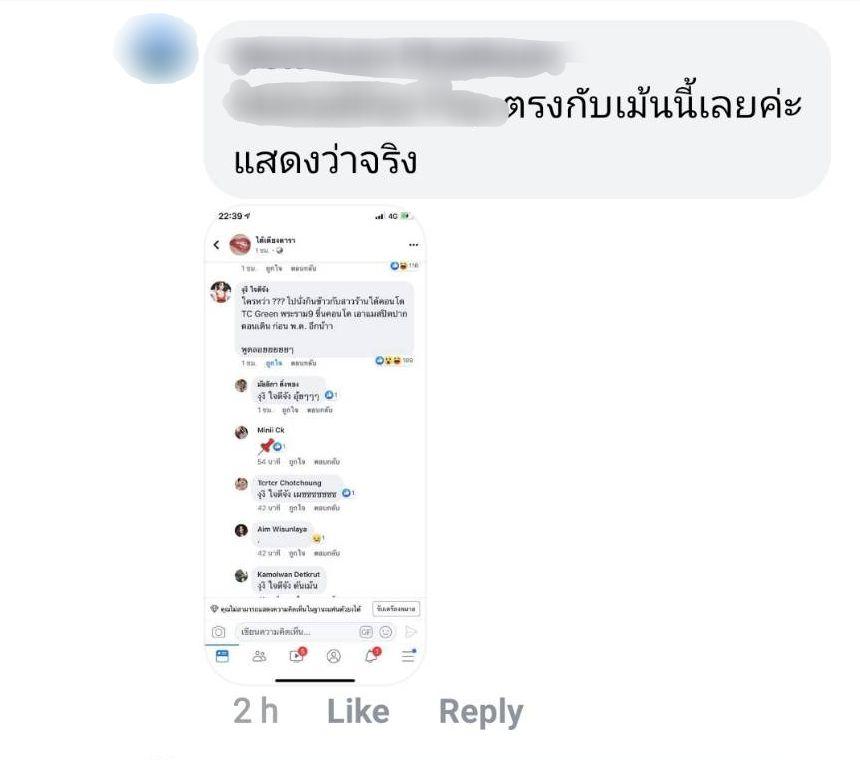The height and width of the screenshot is (760, 860).
Task: Tap the send arrow icon
Action: click(x=411, y=632)
